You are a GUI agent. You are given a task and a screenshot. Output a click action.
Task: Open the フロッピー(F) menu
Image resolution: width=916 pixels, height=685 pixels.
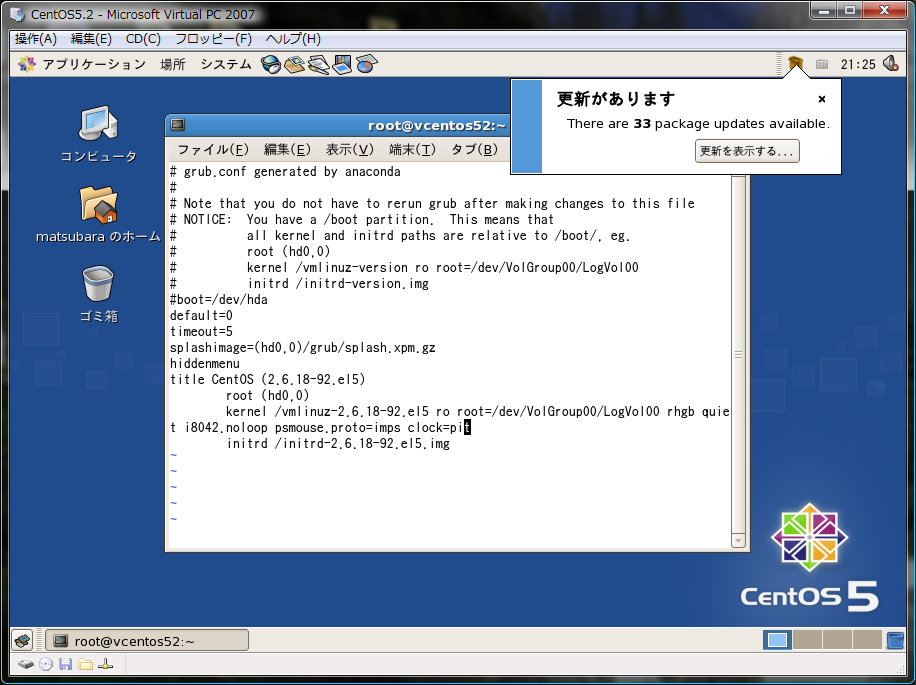(x=213, y=39)
